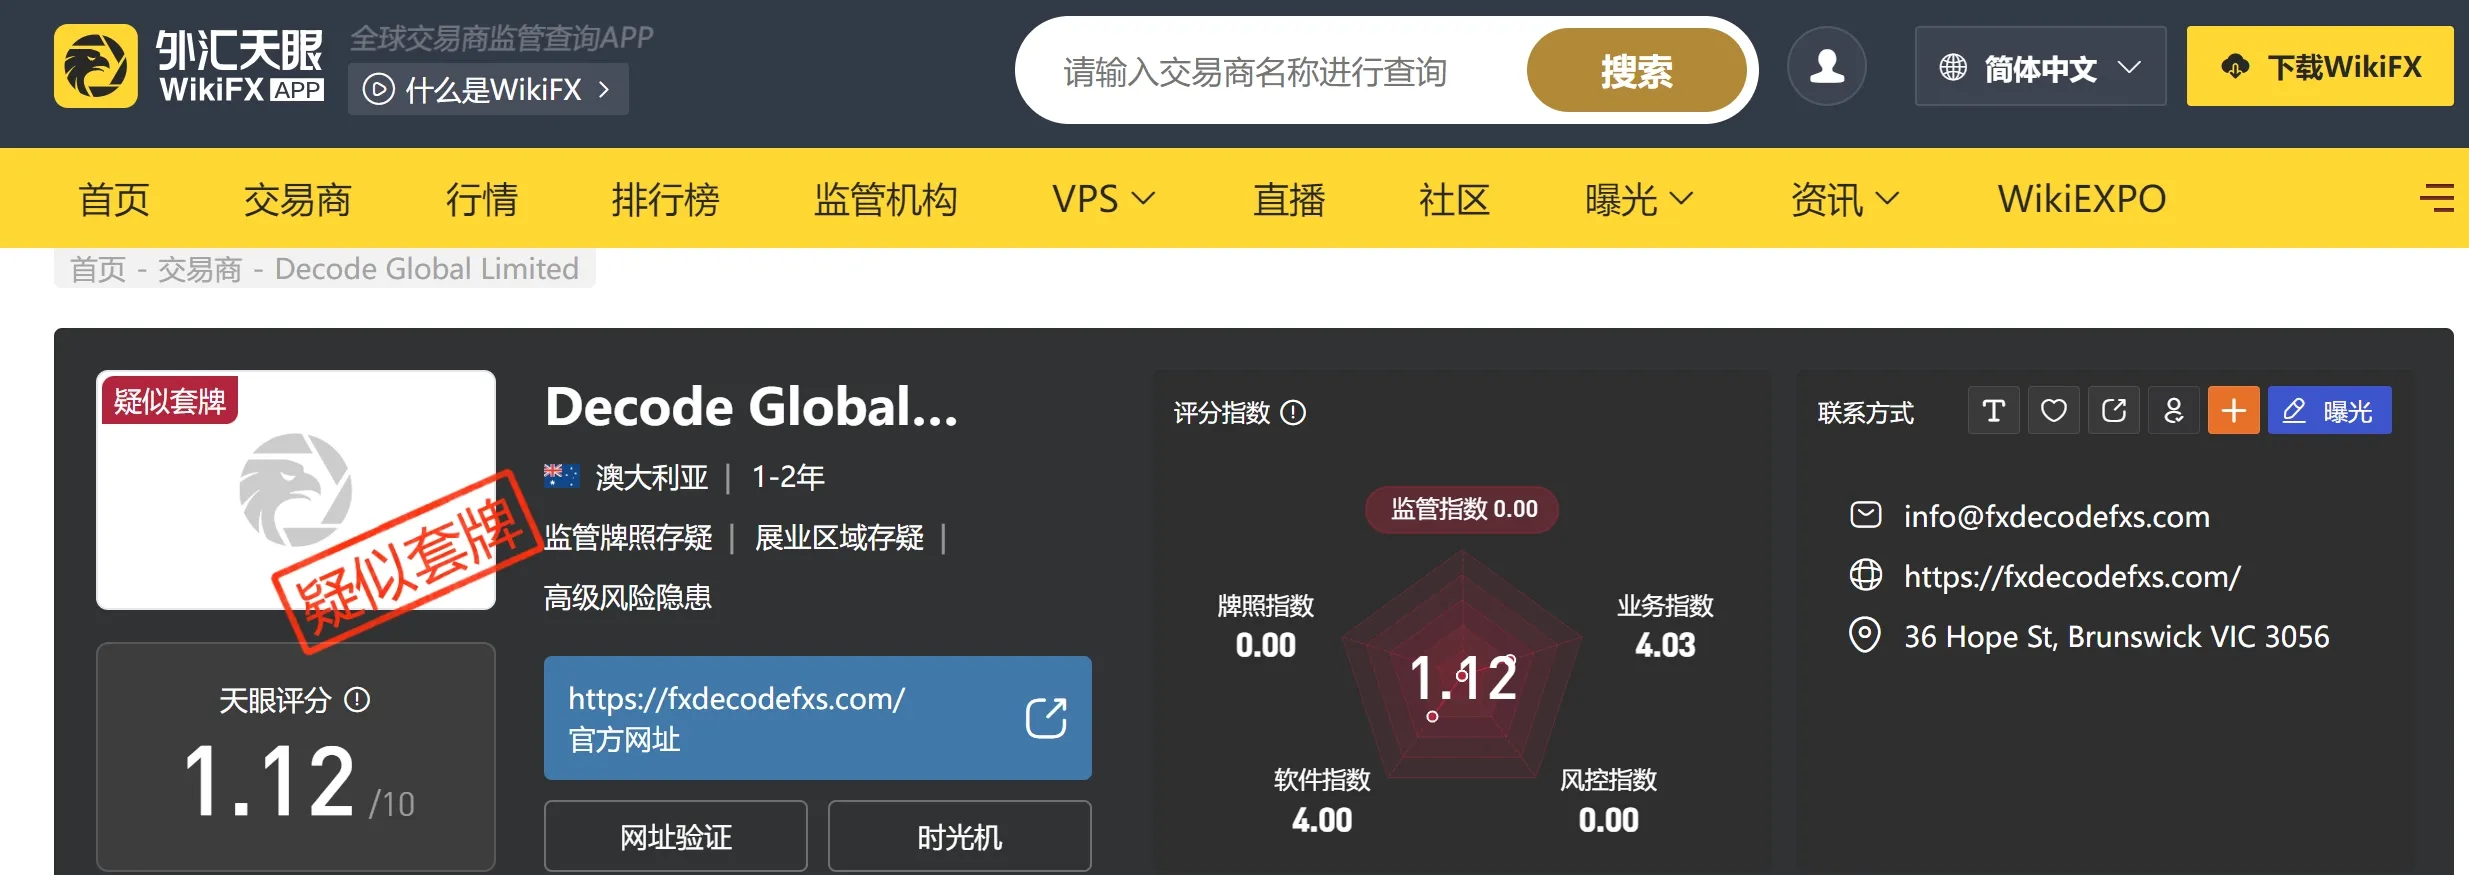This screenshot has height=875, width=2469.
Task: Open the 简体中文 language dropdown
Action: coord(2040,67)
